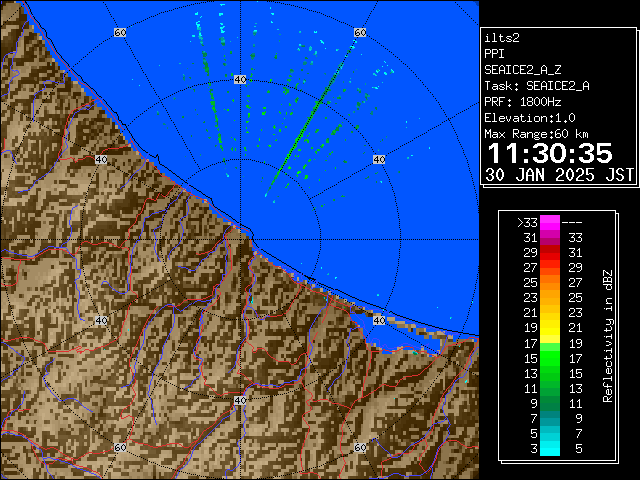Click the '60' range label in the upper-right ocean
Viewport: 640px width, 480px height.
pos(360,32)
